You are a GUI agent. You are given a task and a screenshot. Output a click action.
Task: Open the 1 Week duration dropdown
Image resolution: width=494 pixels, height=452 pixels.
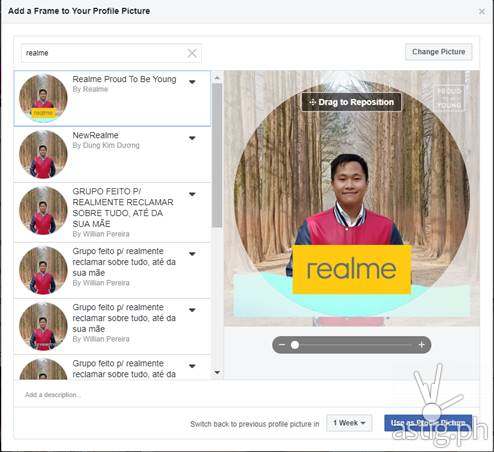[x=349, y=423]
